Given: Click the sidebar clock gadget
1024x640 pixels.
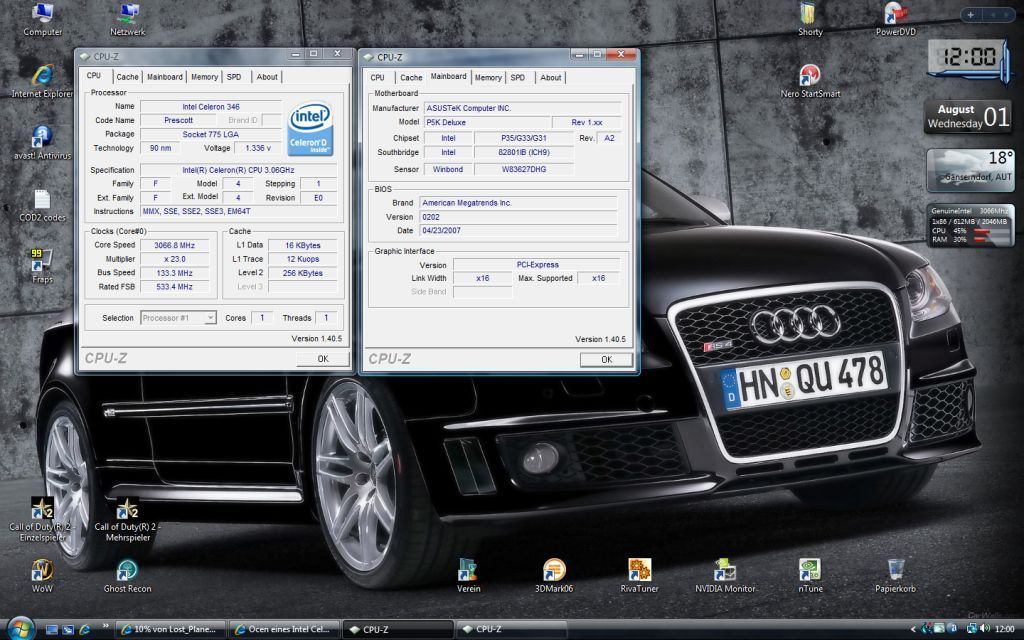Looking at the screenshot, I should [x=969, y=60].
